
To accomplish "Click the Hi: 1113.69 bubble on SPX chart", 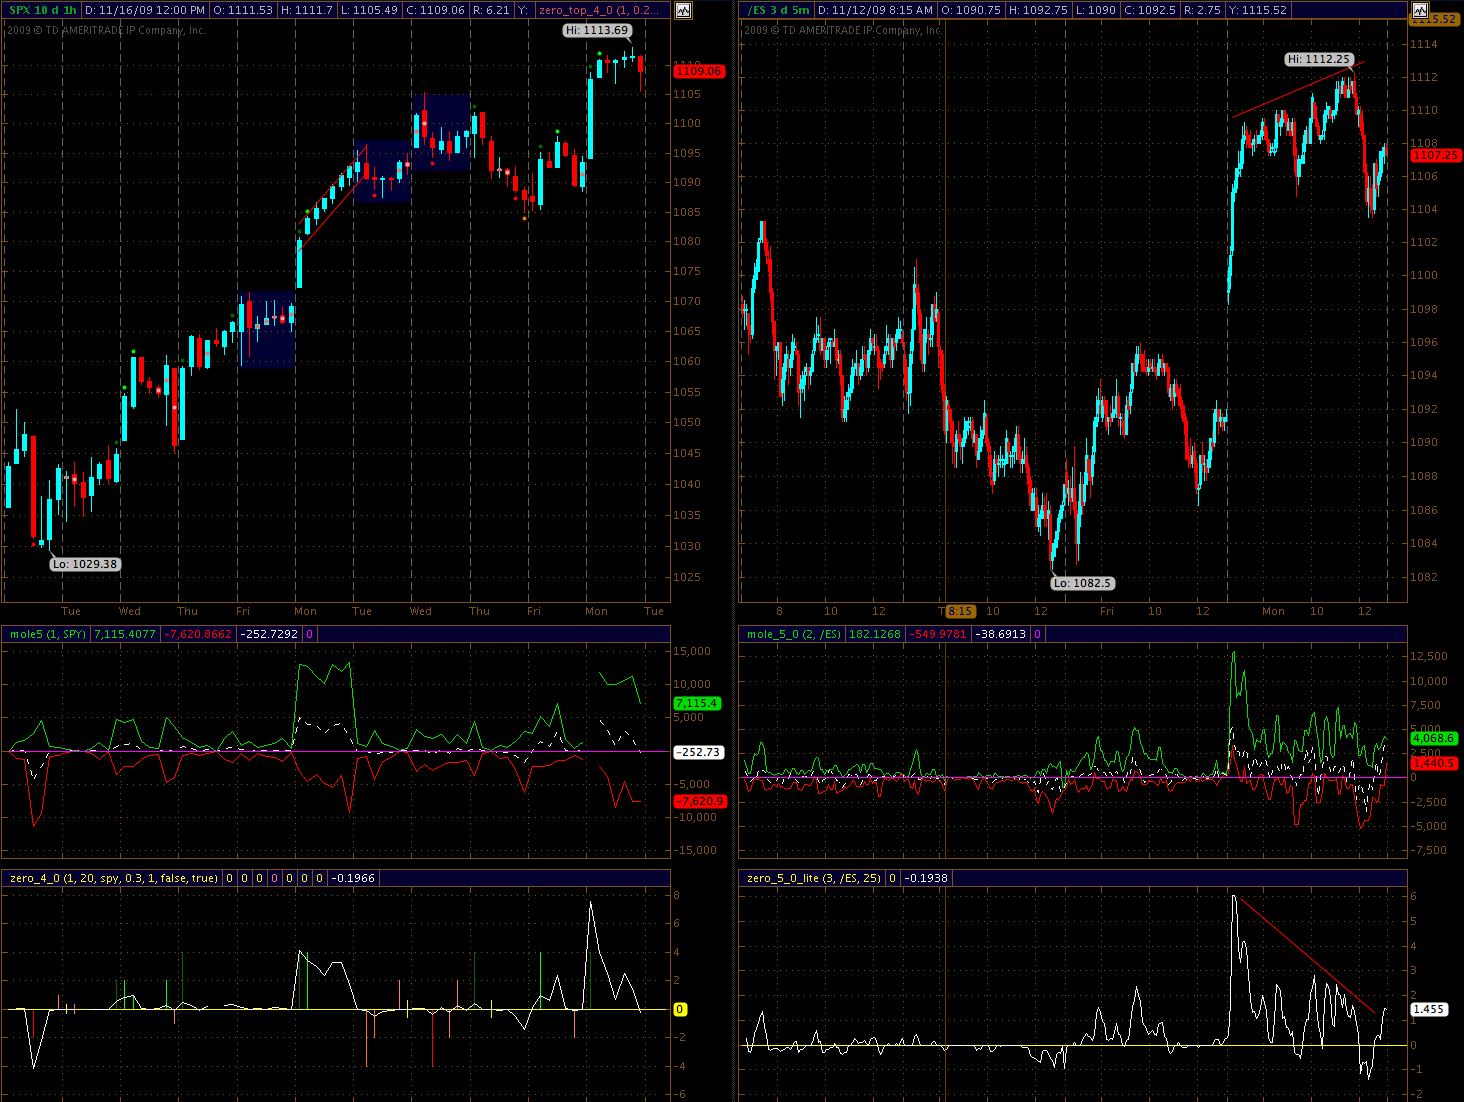I will pos(597,30).
